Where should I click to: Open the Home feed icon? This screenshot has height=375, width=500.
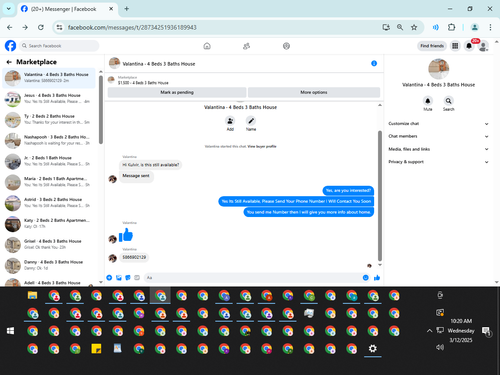point(207,46)
